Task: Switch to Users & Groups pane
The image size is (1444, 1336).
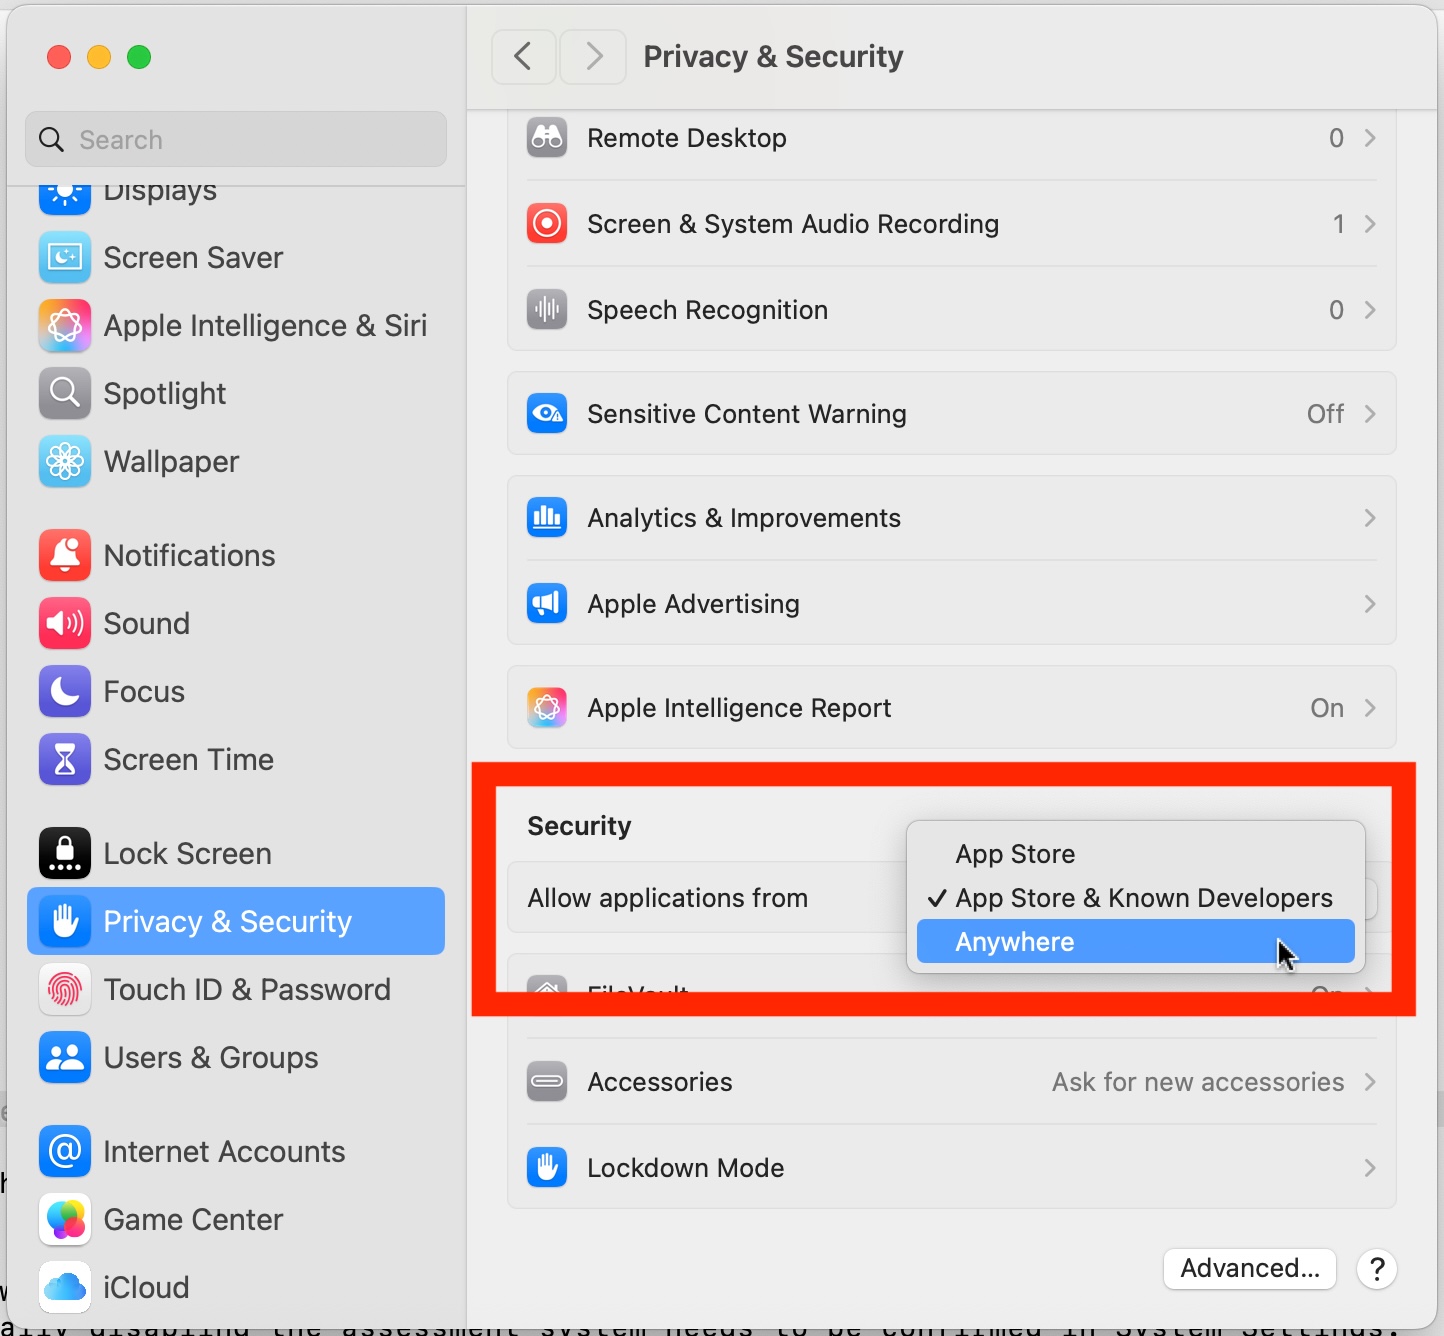Action: pos(236,1058)
